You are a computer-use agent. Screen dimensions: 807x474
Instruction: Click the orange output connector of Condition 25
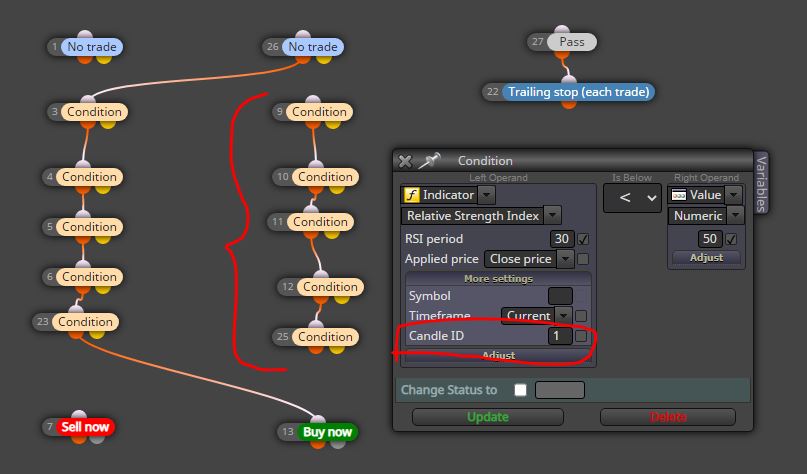(316, 348)
